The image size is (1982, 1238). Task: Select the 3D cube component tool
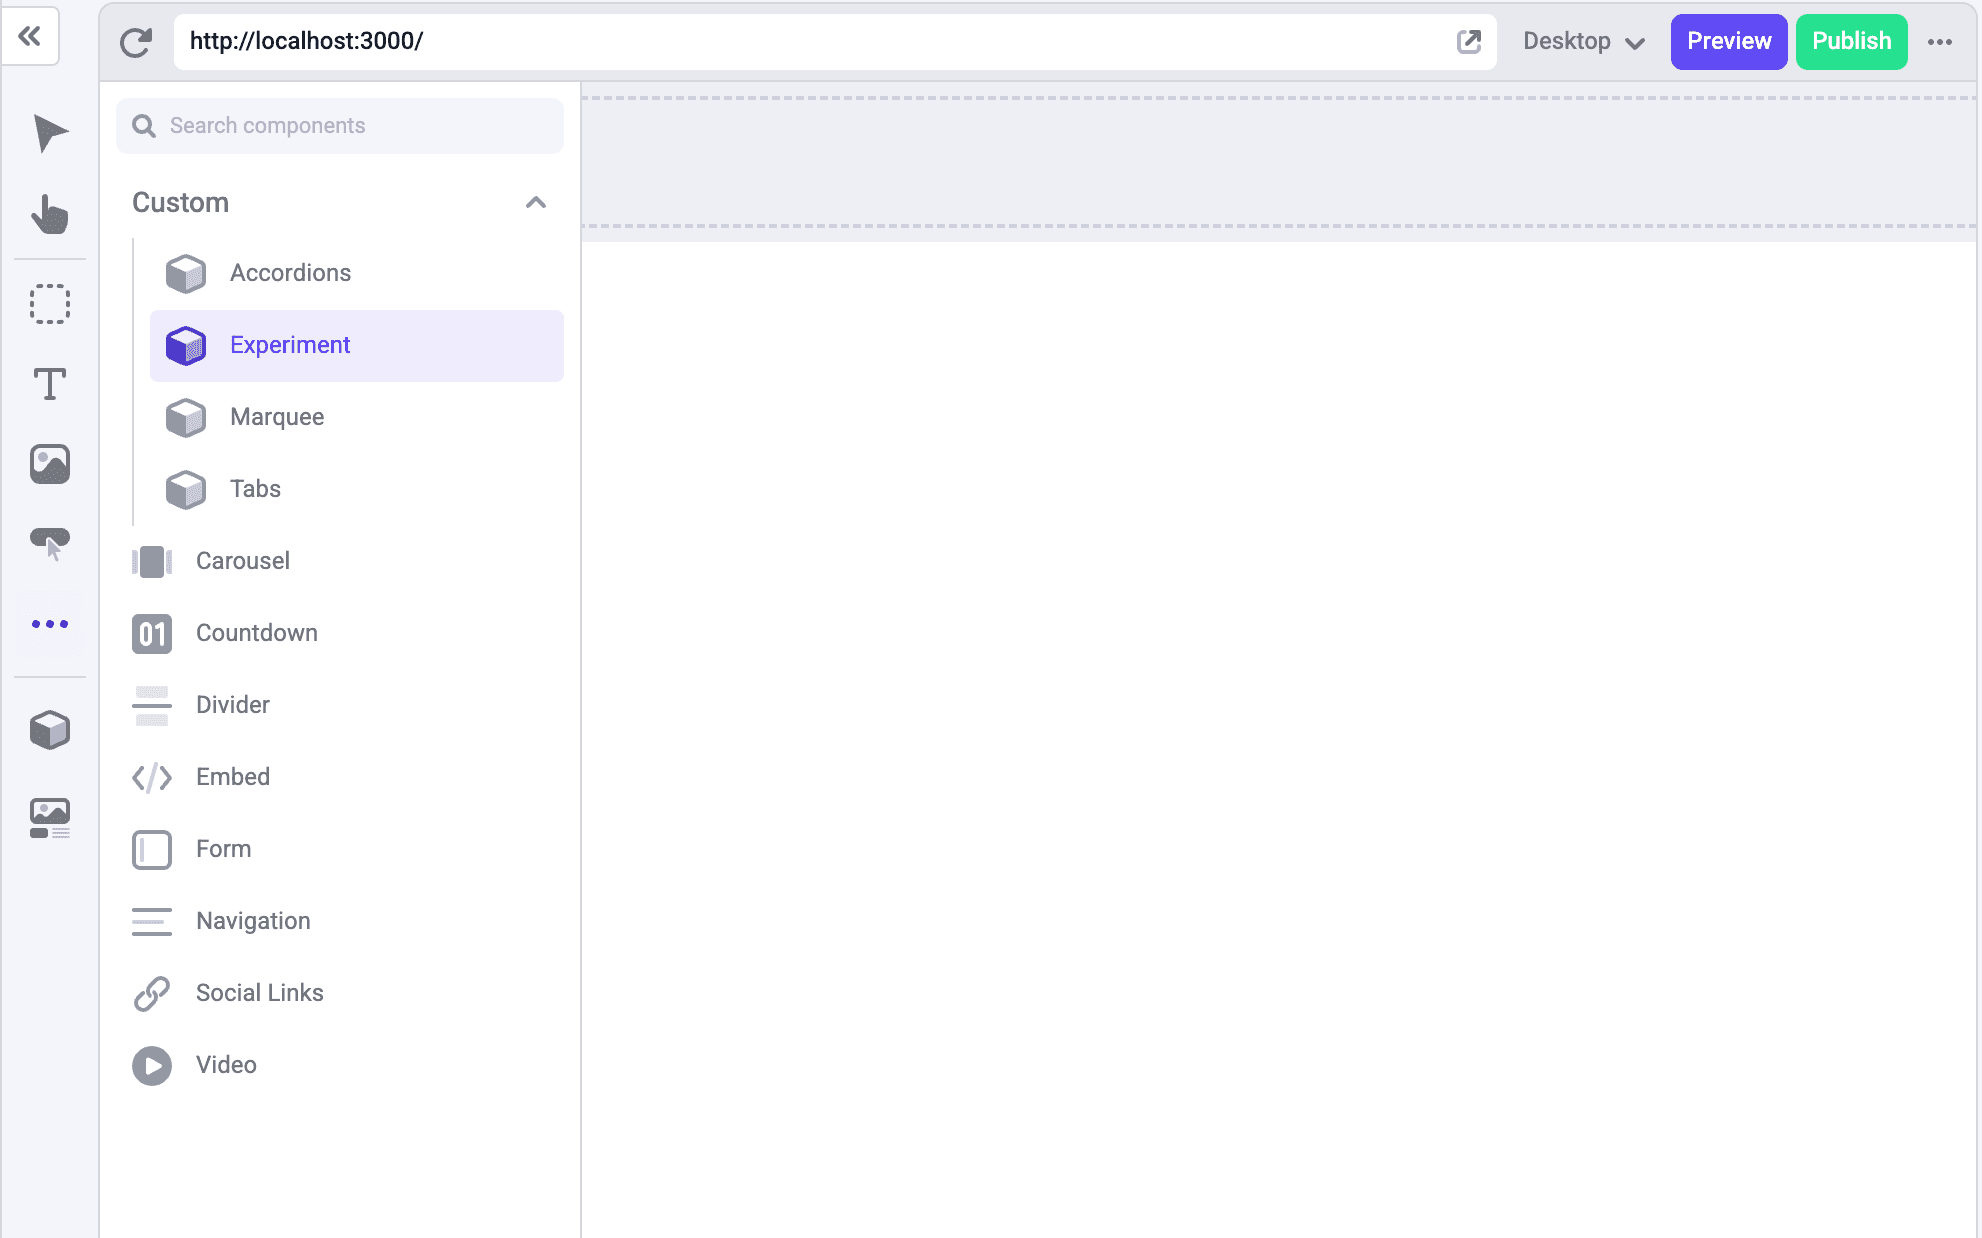[49, 729]
